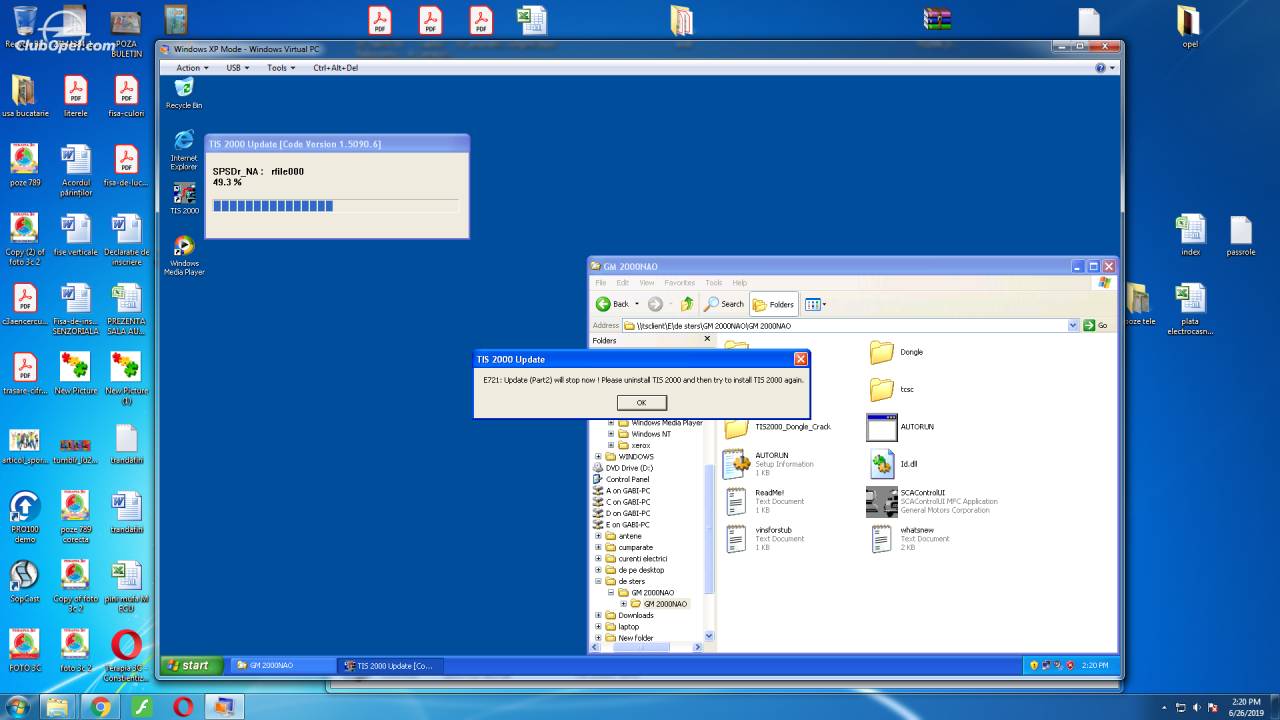Viewport: 1280px width, 720px height.
Task: Open Chrome from the Windows 7 taskbar
Action: tap(100, 707)
